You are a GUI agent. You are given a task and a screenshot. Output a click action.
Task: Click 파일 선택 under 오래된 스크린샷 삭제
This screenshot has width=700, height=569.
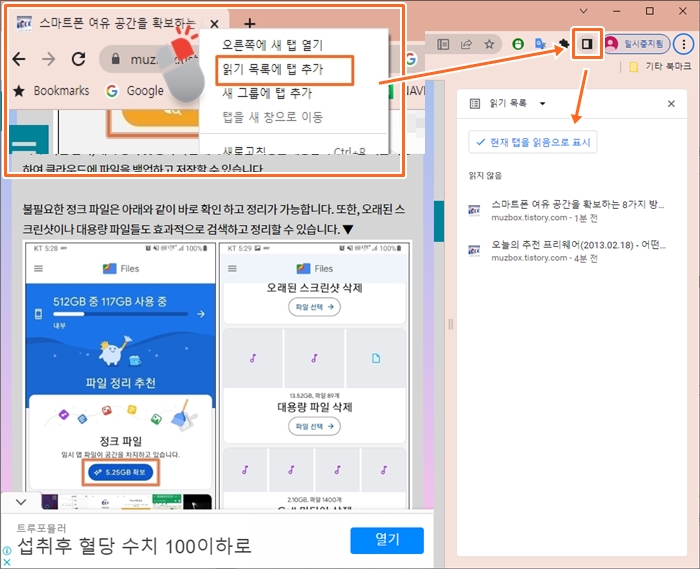pos(314,307)
